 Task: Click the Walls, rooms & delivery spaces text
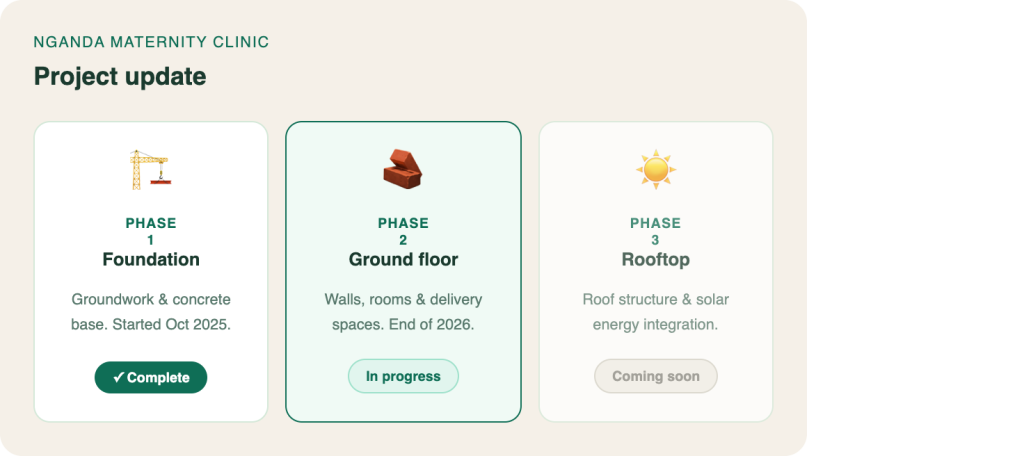coord(403,312)
